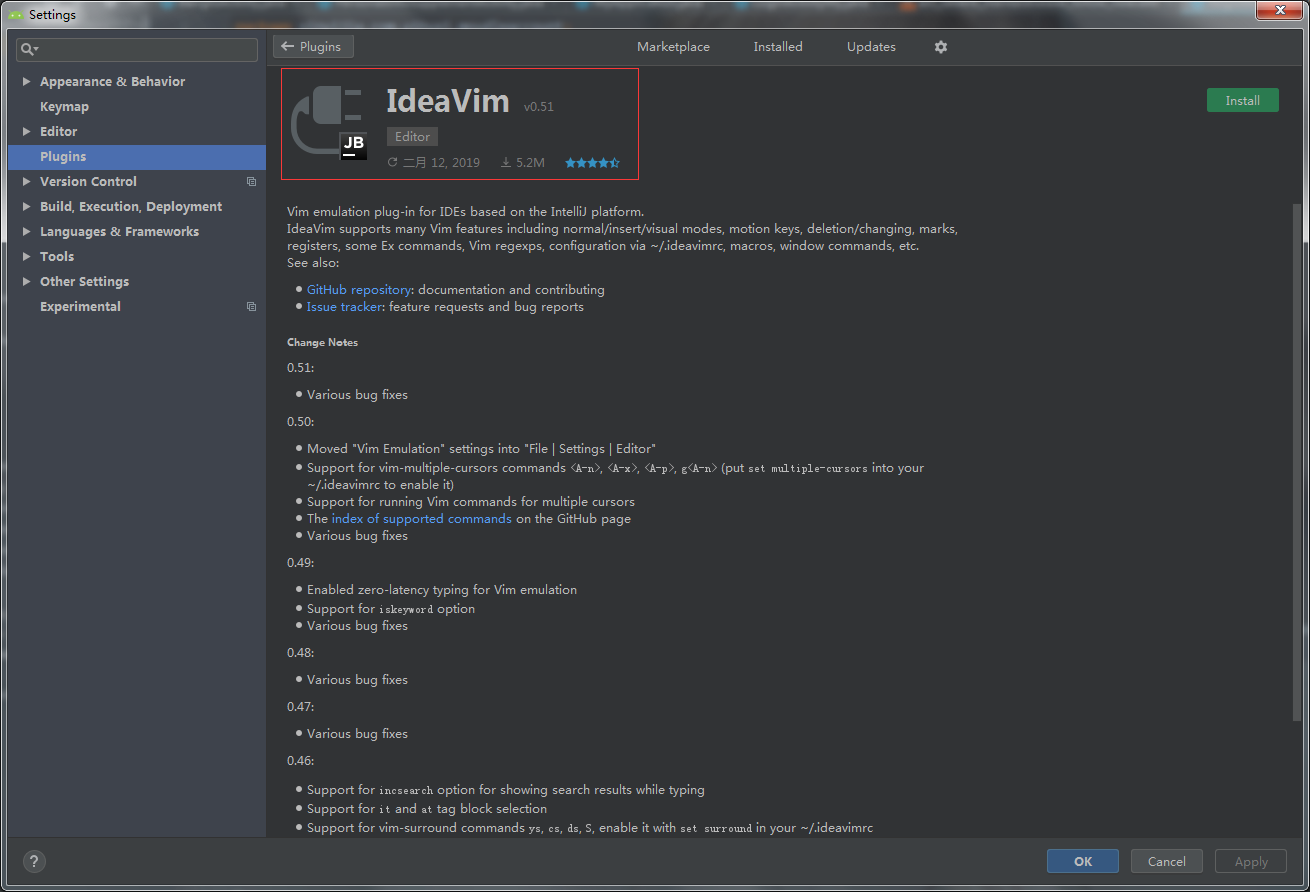Open the plugin manager gear menu
Screen dimensions: 1310x892
(x=940, y=47)
